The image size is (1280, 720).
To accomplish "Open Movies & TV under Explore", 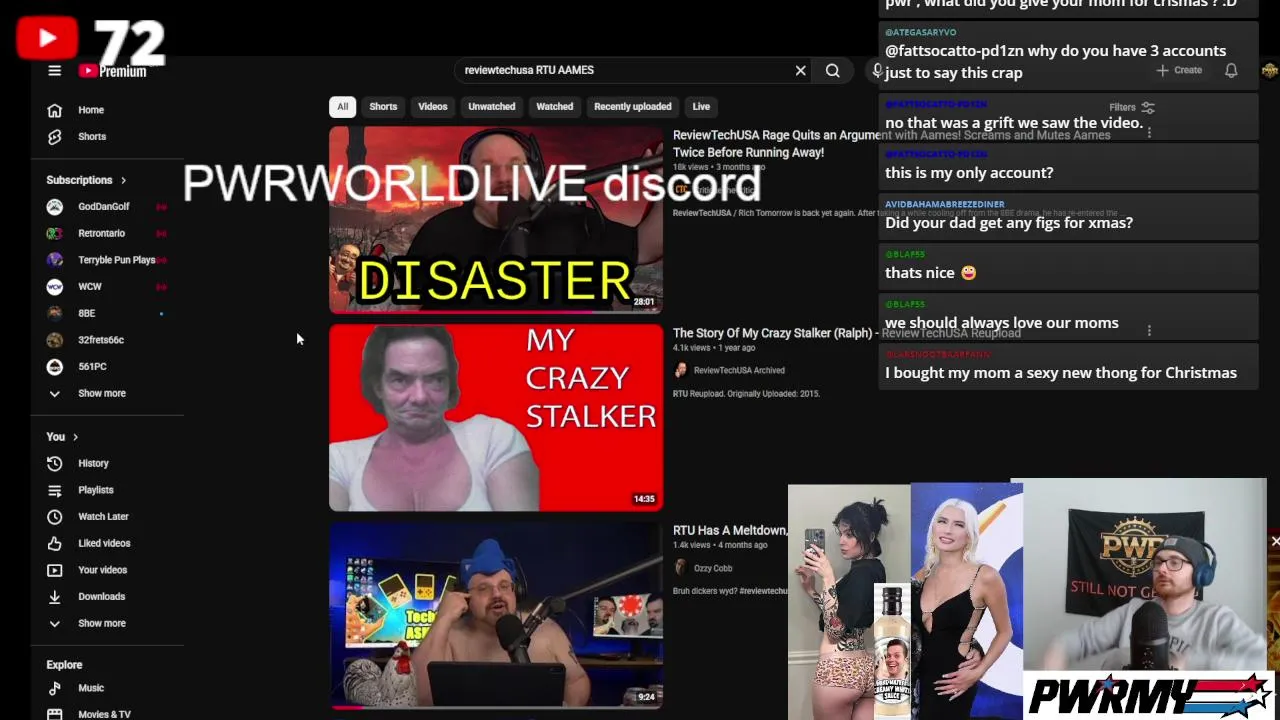I will [104, 714].
